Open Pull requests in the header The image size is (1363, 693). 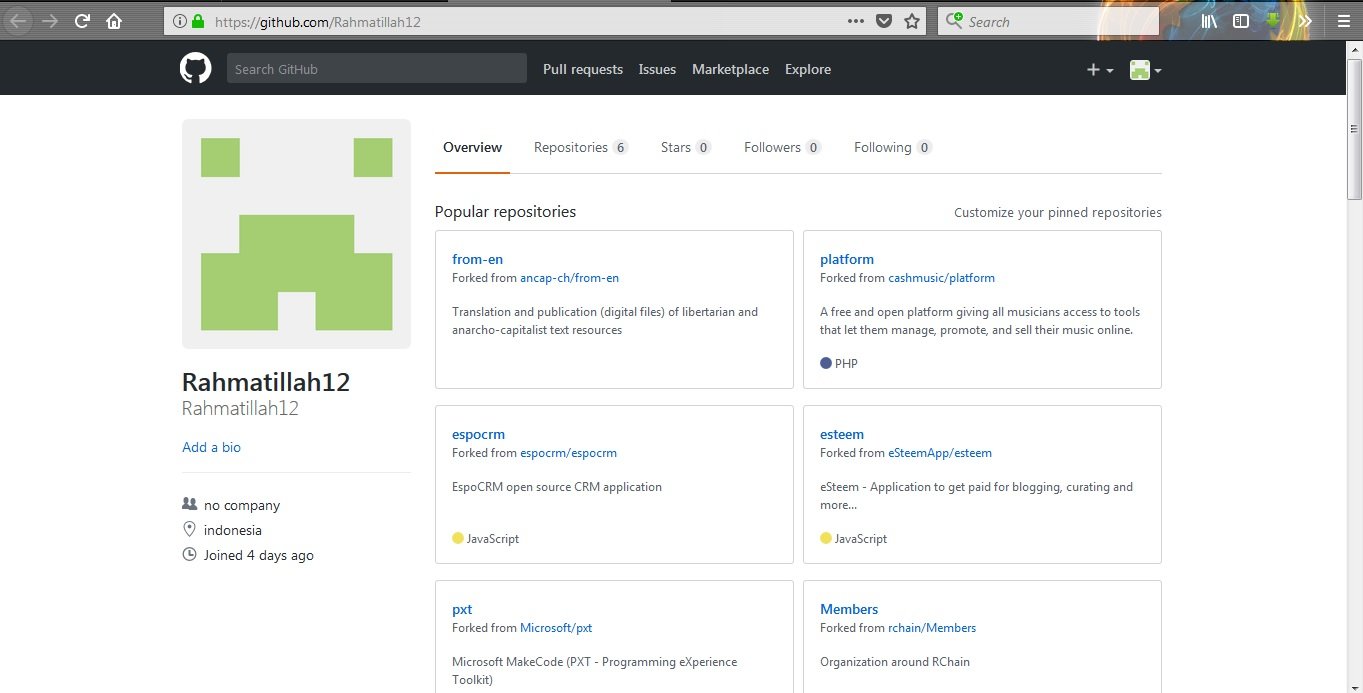(583, 69)
